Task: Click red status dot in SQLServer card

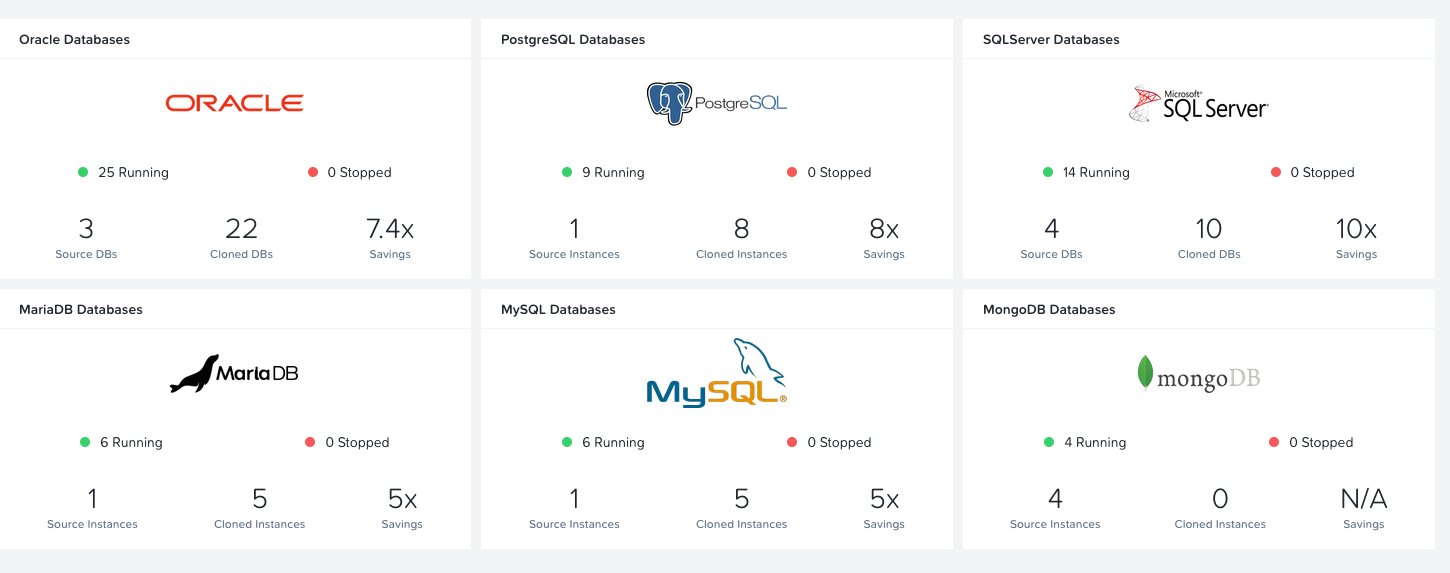Action: [x=1276, y=172]
